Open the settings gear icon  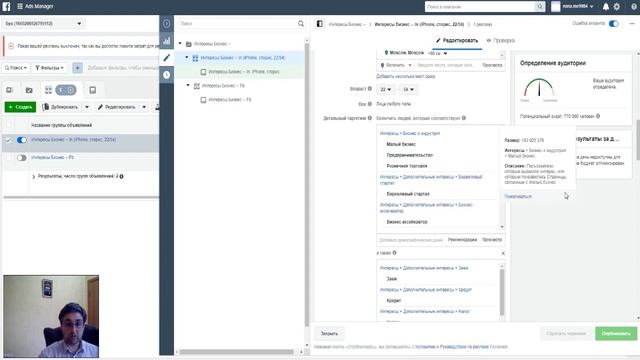tap(617, 7)
